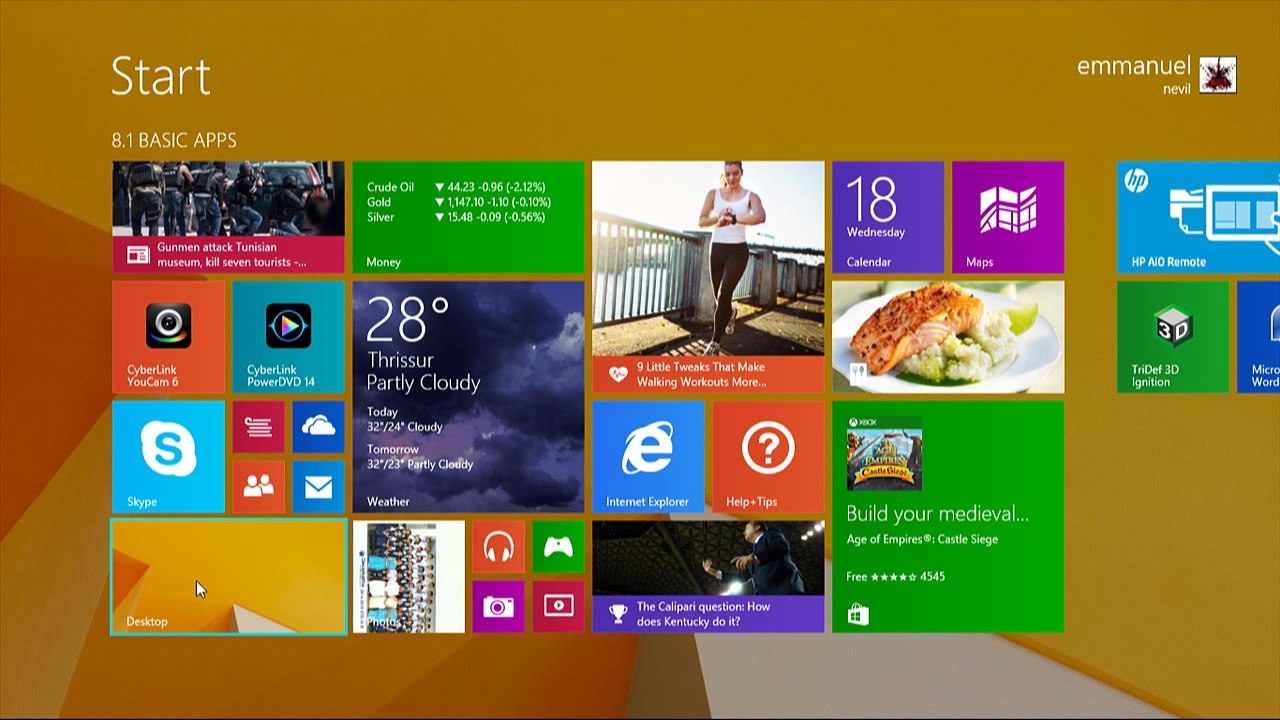This screenshot has width=1280, height=720.
Task: Open the Mail envelope tile
Action: pyautogui.click(x=318, y=487)
